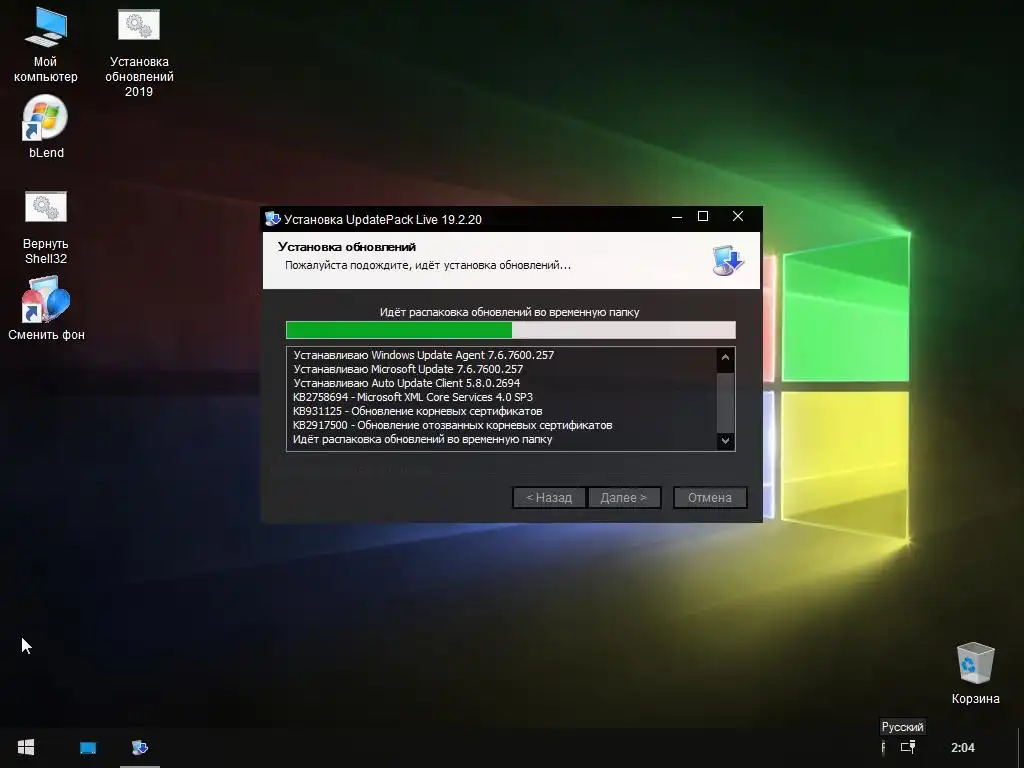The width and height of the screenshot is (1024, 768).
Task: Click the download icon in the dialog header
Action: tap(728, 261)
